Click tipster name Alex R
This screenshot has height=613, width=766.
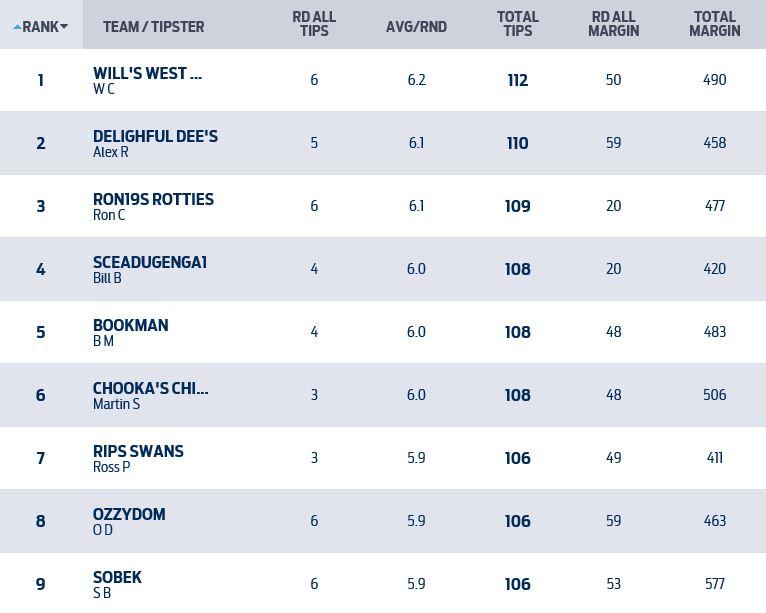tap(111, 152)
